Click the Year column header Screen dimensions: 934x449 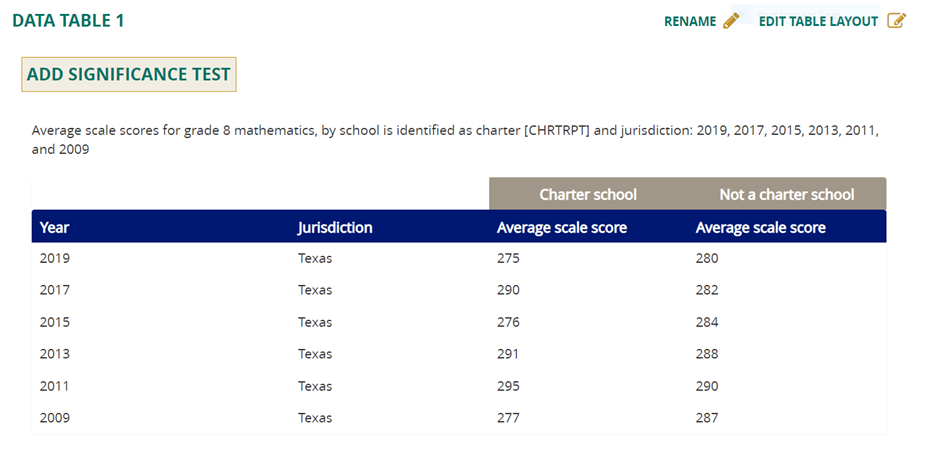tap(55, 227)
